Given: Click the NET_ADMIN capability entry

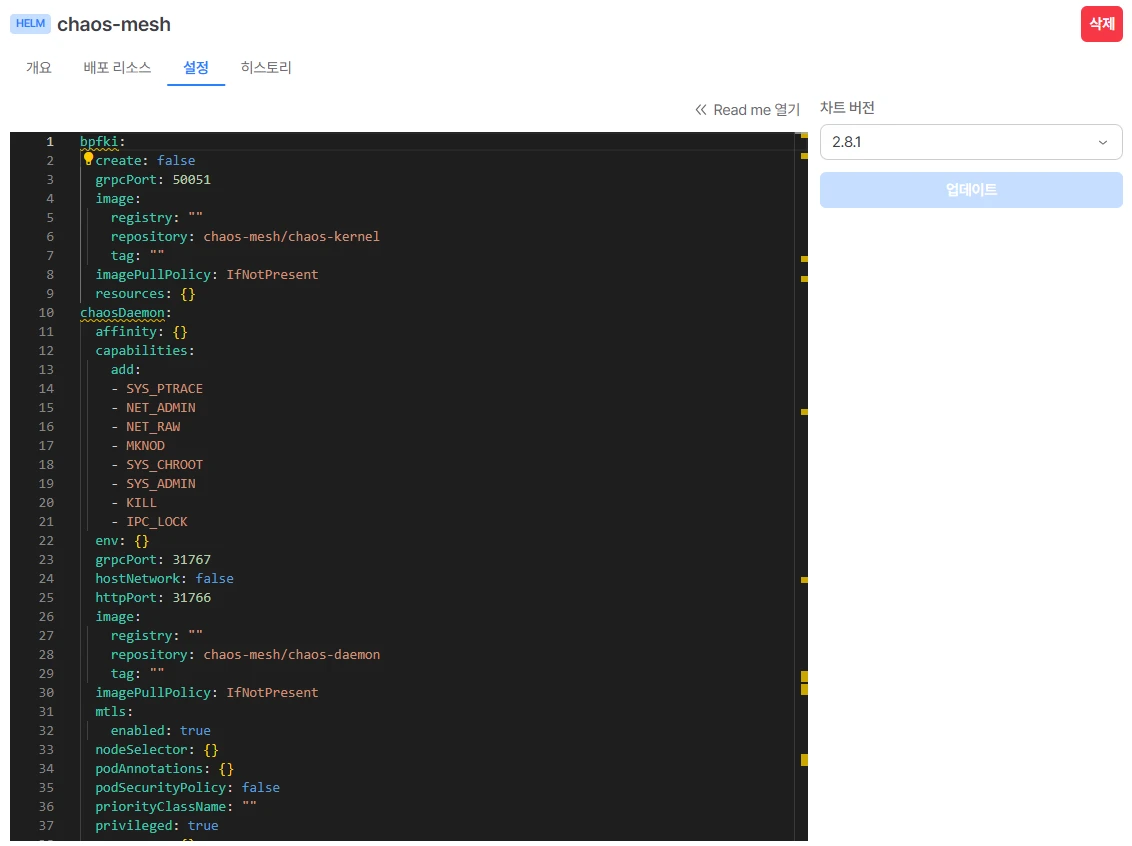Looking at the screenshot, I should pos(161,407).
